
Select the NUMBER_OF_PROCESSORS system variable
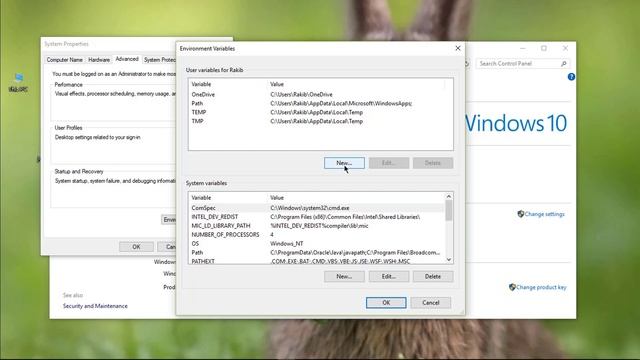click(317, 235)
